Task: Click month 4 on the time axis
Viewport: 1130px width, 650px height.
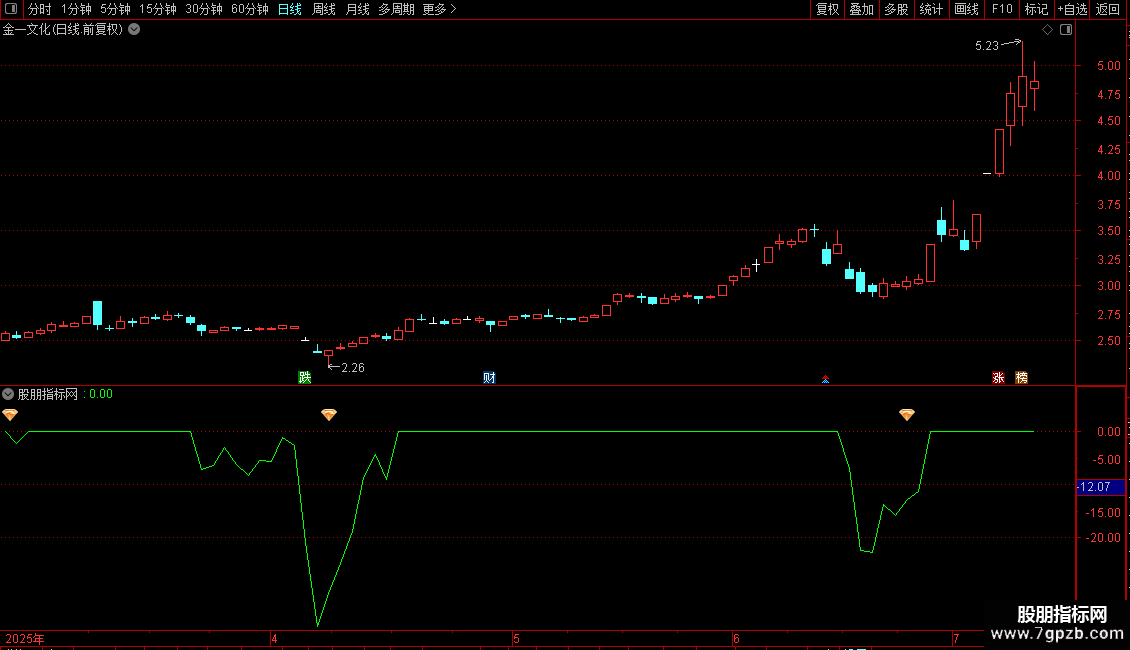Action: click(x=274, y=638)
